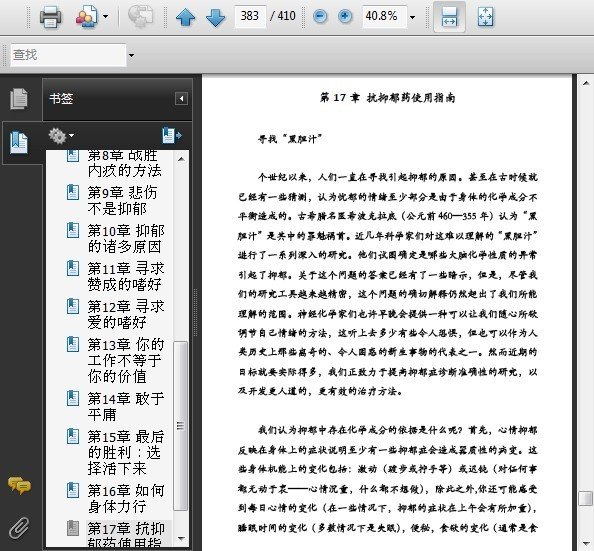Select the bookmarks panel icon in sidebar
The width and height of the screenshot is (594, 551).
click(19, 143)
